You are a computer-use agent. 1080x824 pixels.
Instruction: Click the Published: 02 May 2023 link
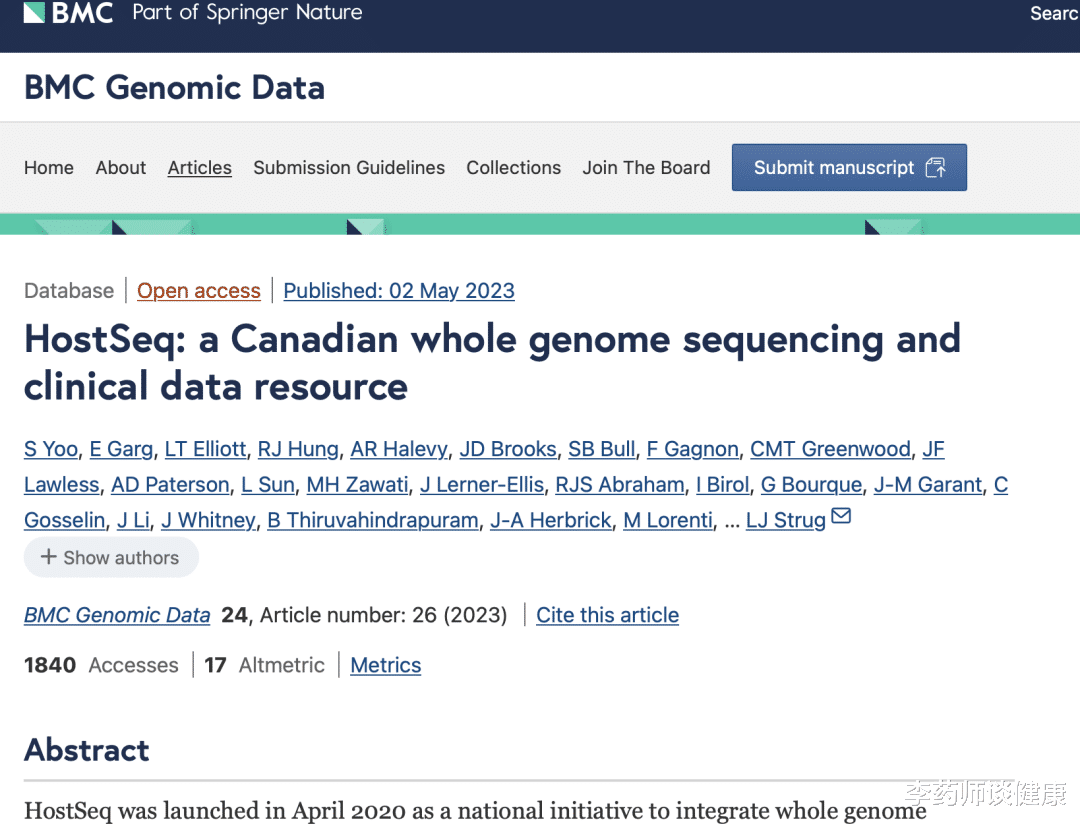pos(399,291)
